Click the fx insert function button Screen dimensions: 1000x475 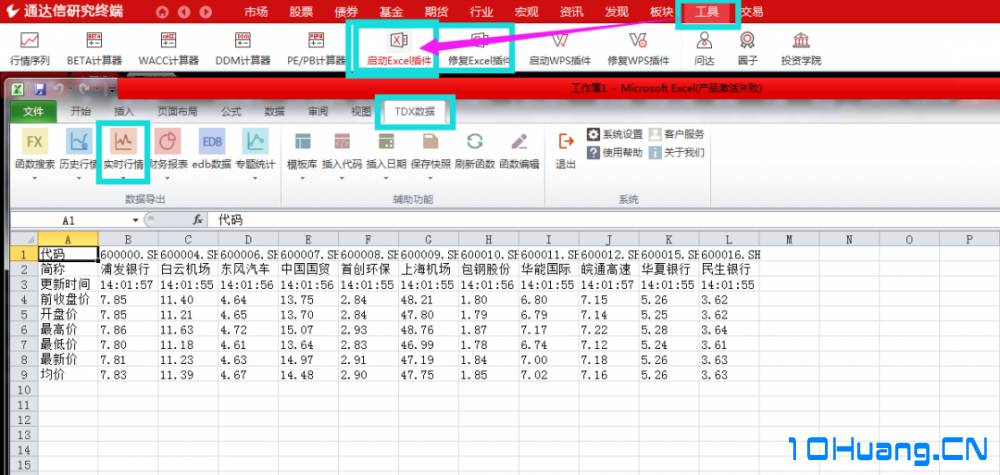(x=198, y=220)
